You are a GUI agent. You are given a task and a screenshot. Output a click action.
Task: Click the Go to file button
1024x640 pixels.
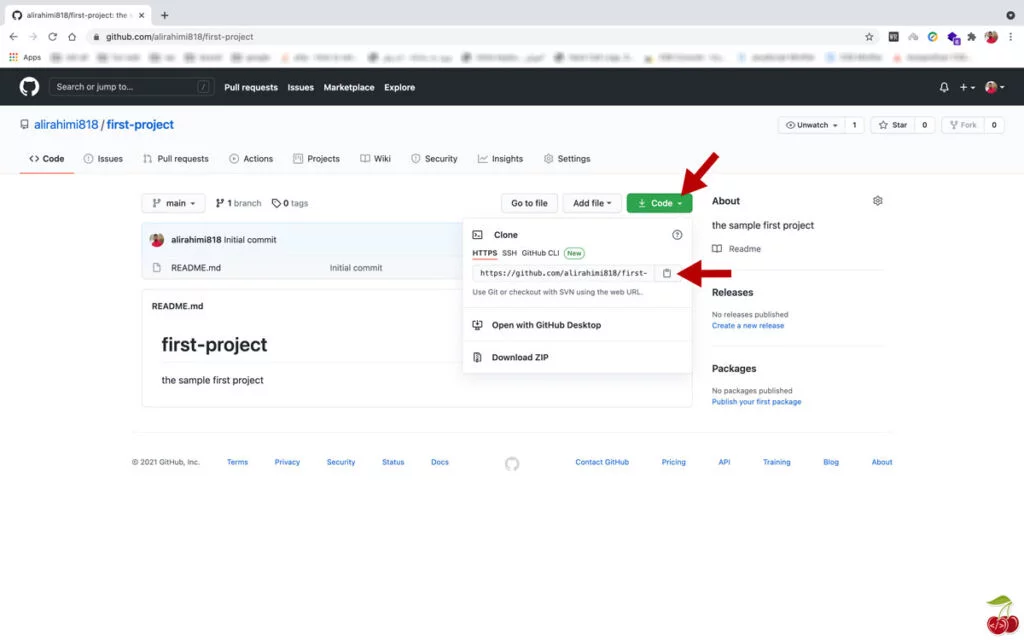click(x=528, y=203)
